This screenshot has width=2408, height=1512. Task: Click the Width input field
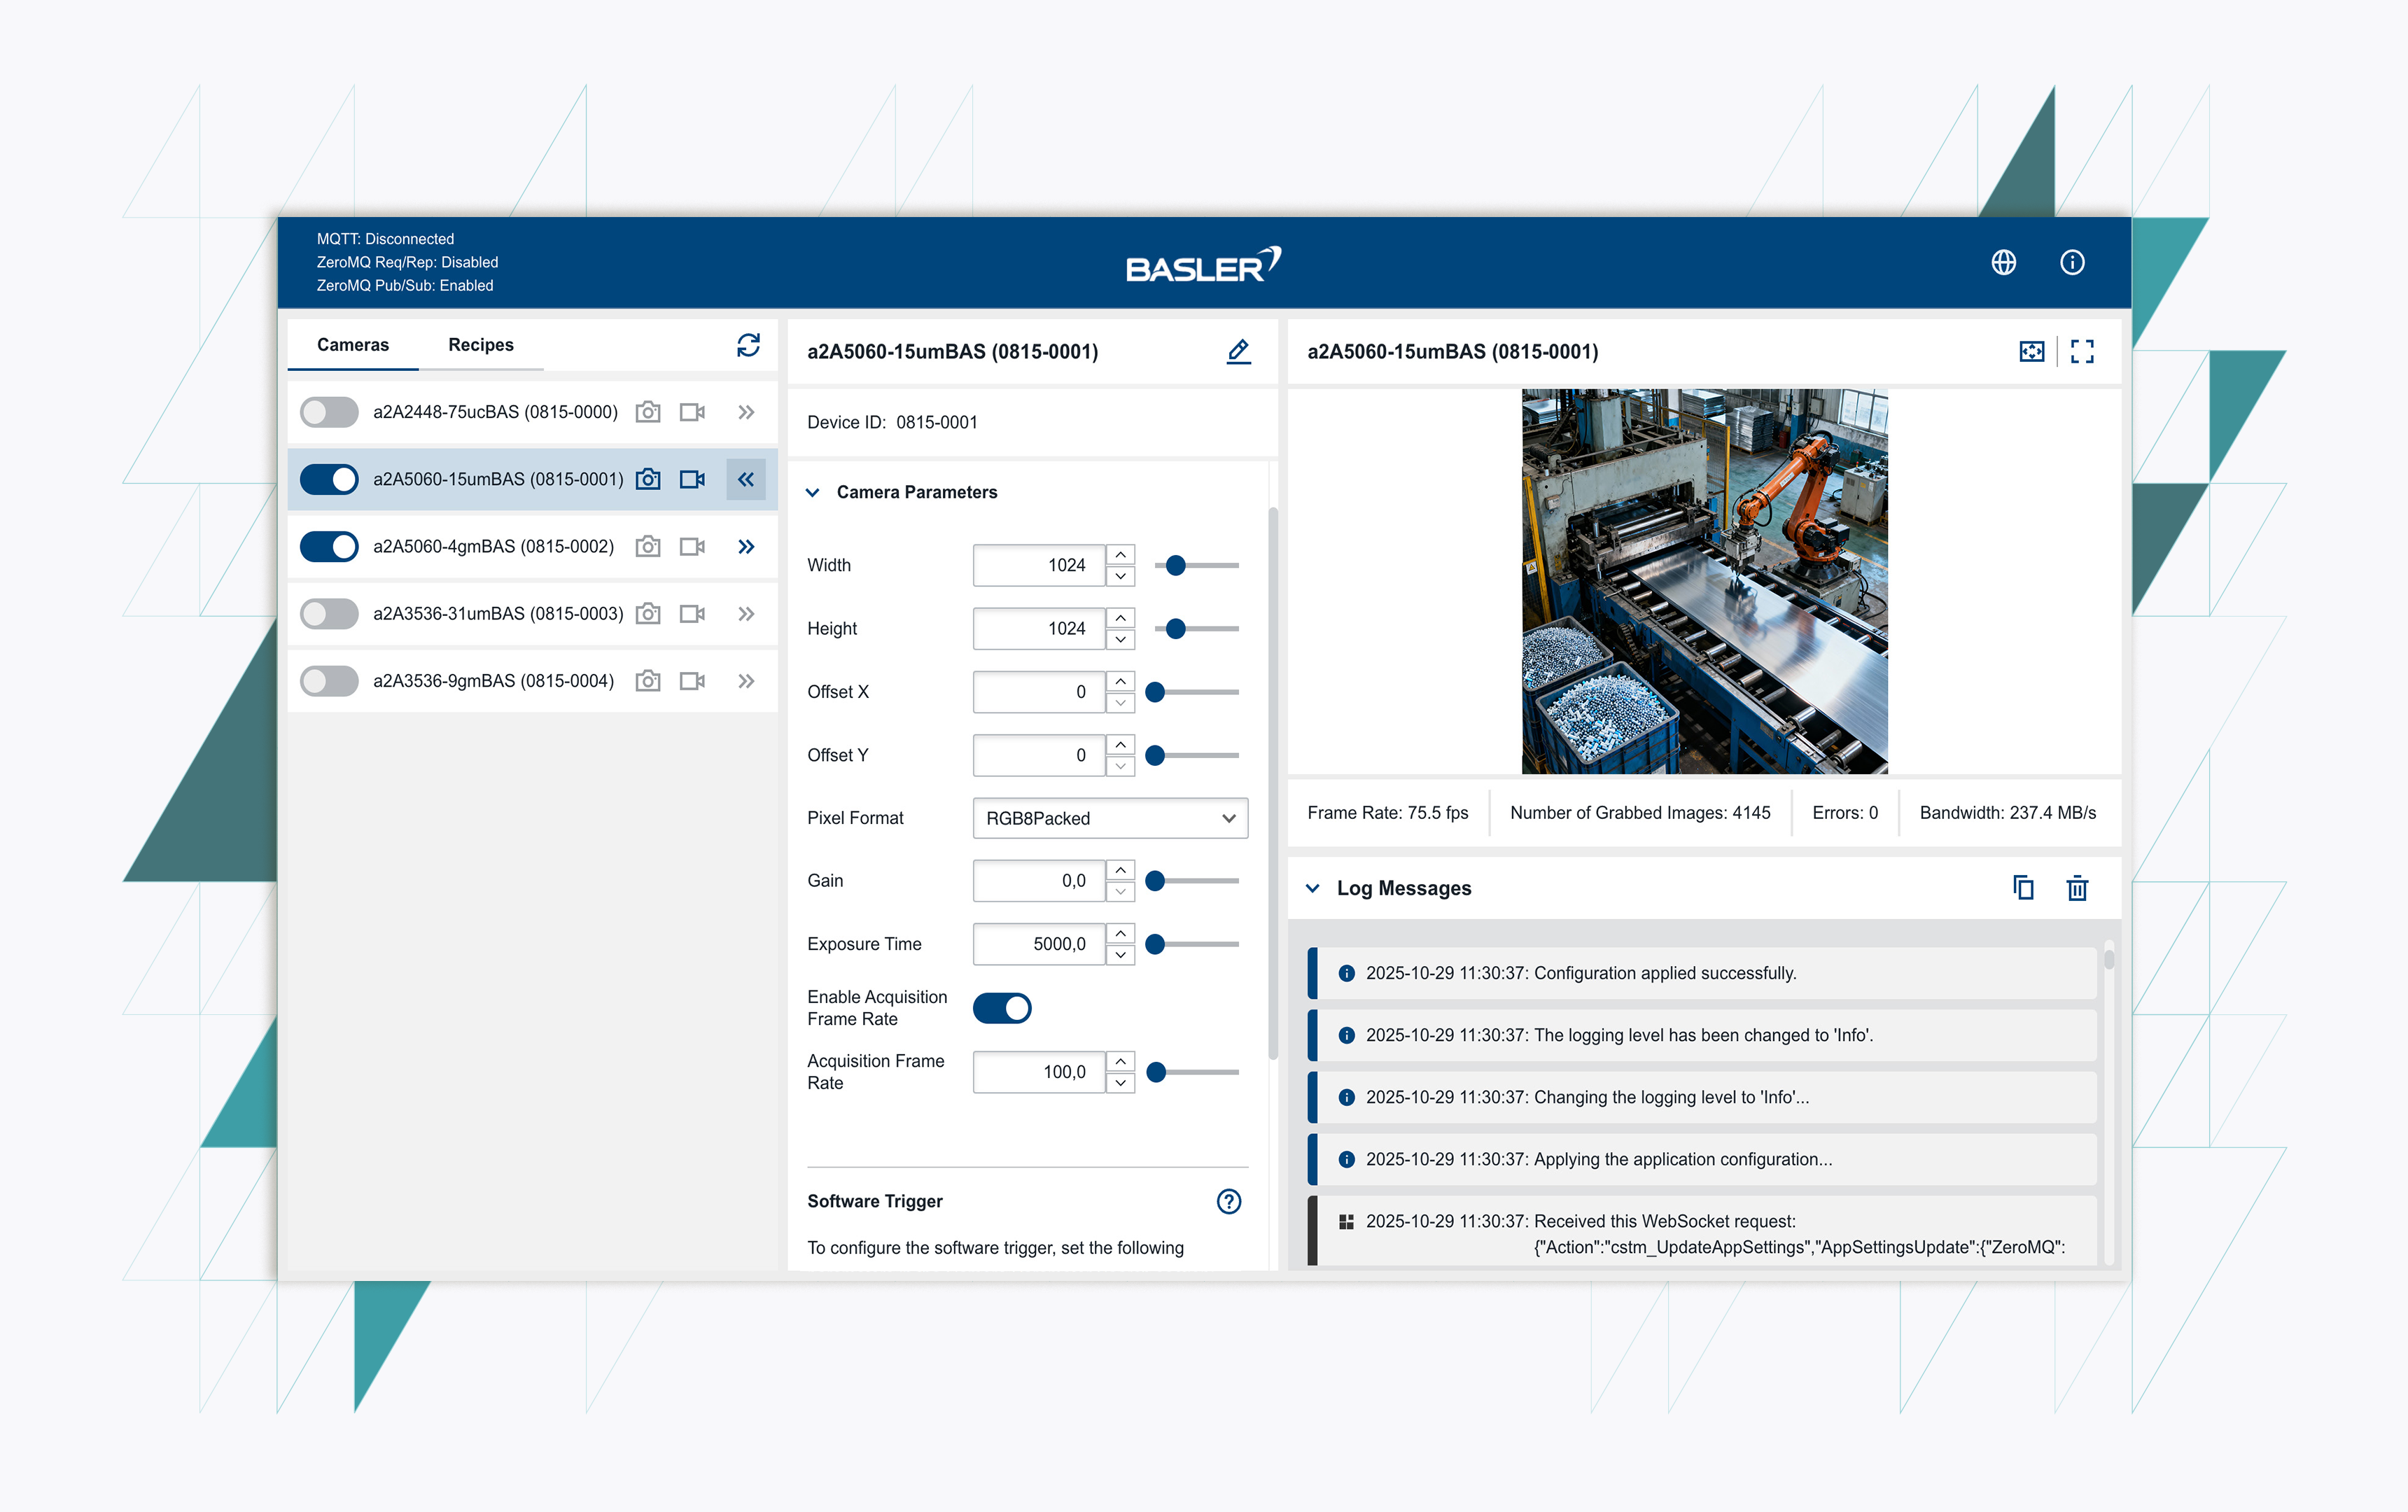(x=1038, y=565)
